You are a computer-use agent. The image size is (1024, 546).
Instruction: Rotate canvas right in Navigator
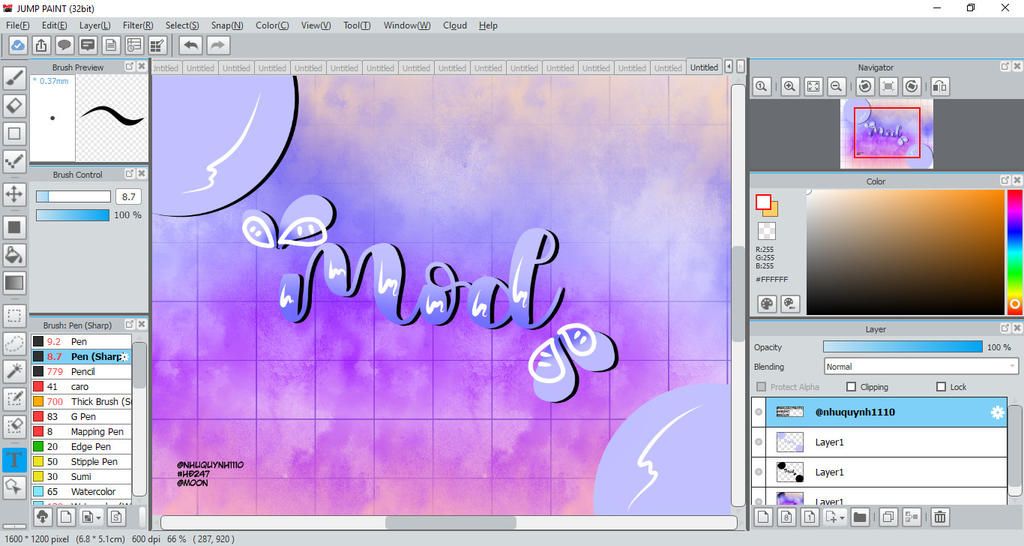pyautogui.click(x=912, y=86)
